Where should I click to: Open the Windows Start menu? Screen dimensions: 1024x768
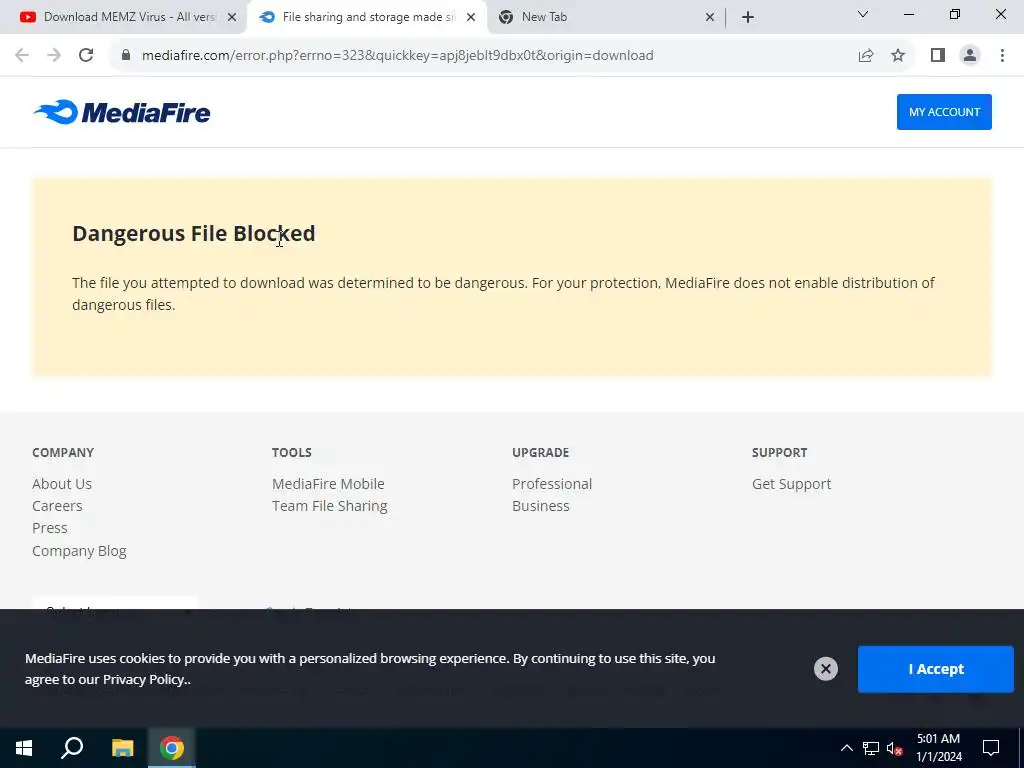(24, 748)
